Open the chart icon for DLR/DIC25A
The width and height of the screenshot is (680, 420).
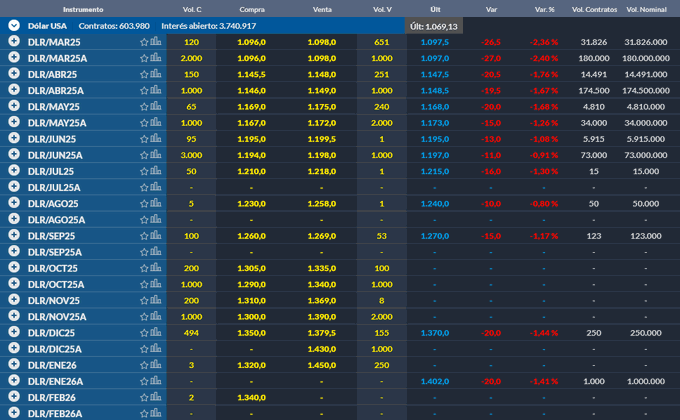[x=156, y=349]
